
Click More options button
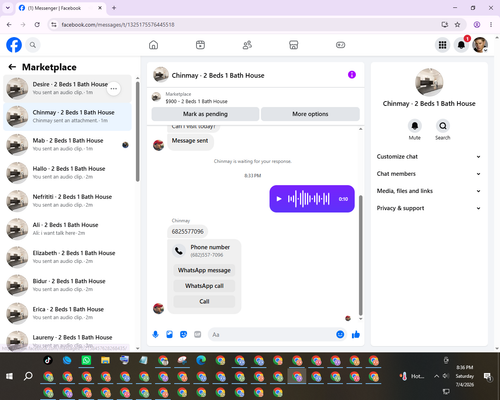[310, 114]
